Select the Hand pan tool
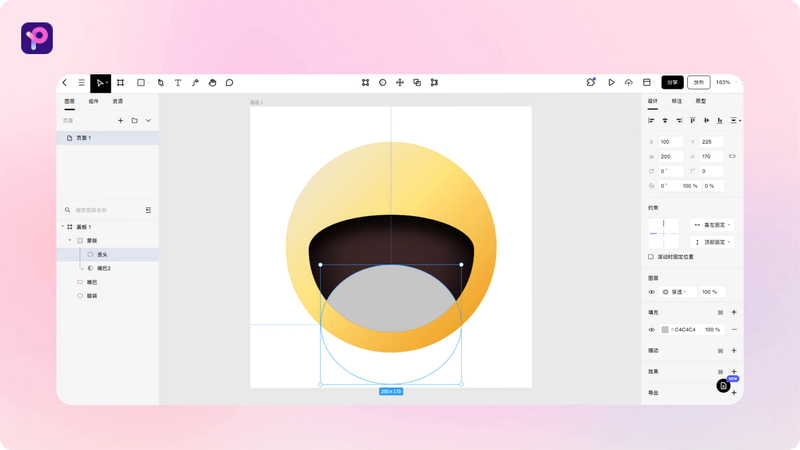This screenshot has height=450, width=800. 212,83
